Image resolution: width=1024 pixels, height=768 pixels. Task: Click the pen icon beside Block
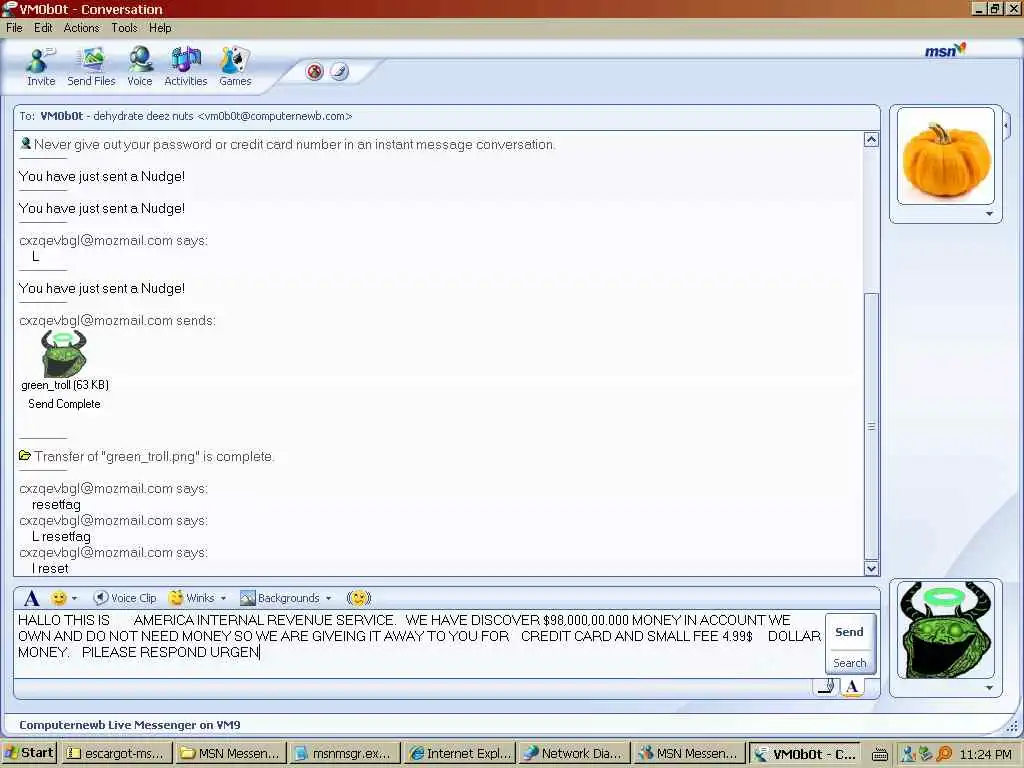coord(339,71)
